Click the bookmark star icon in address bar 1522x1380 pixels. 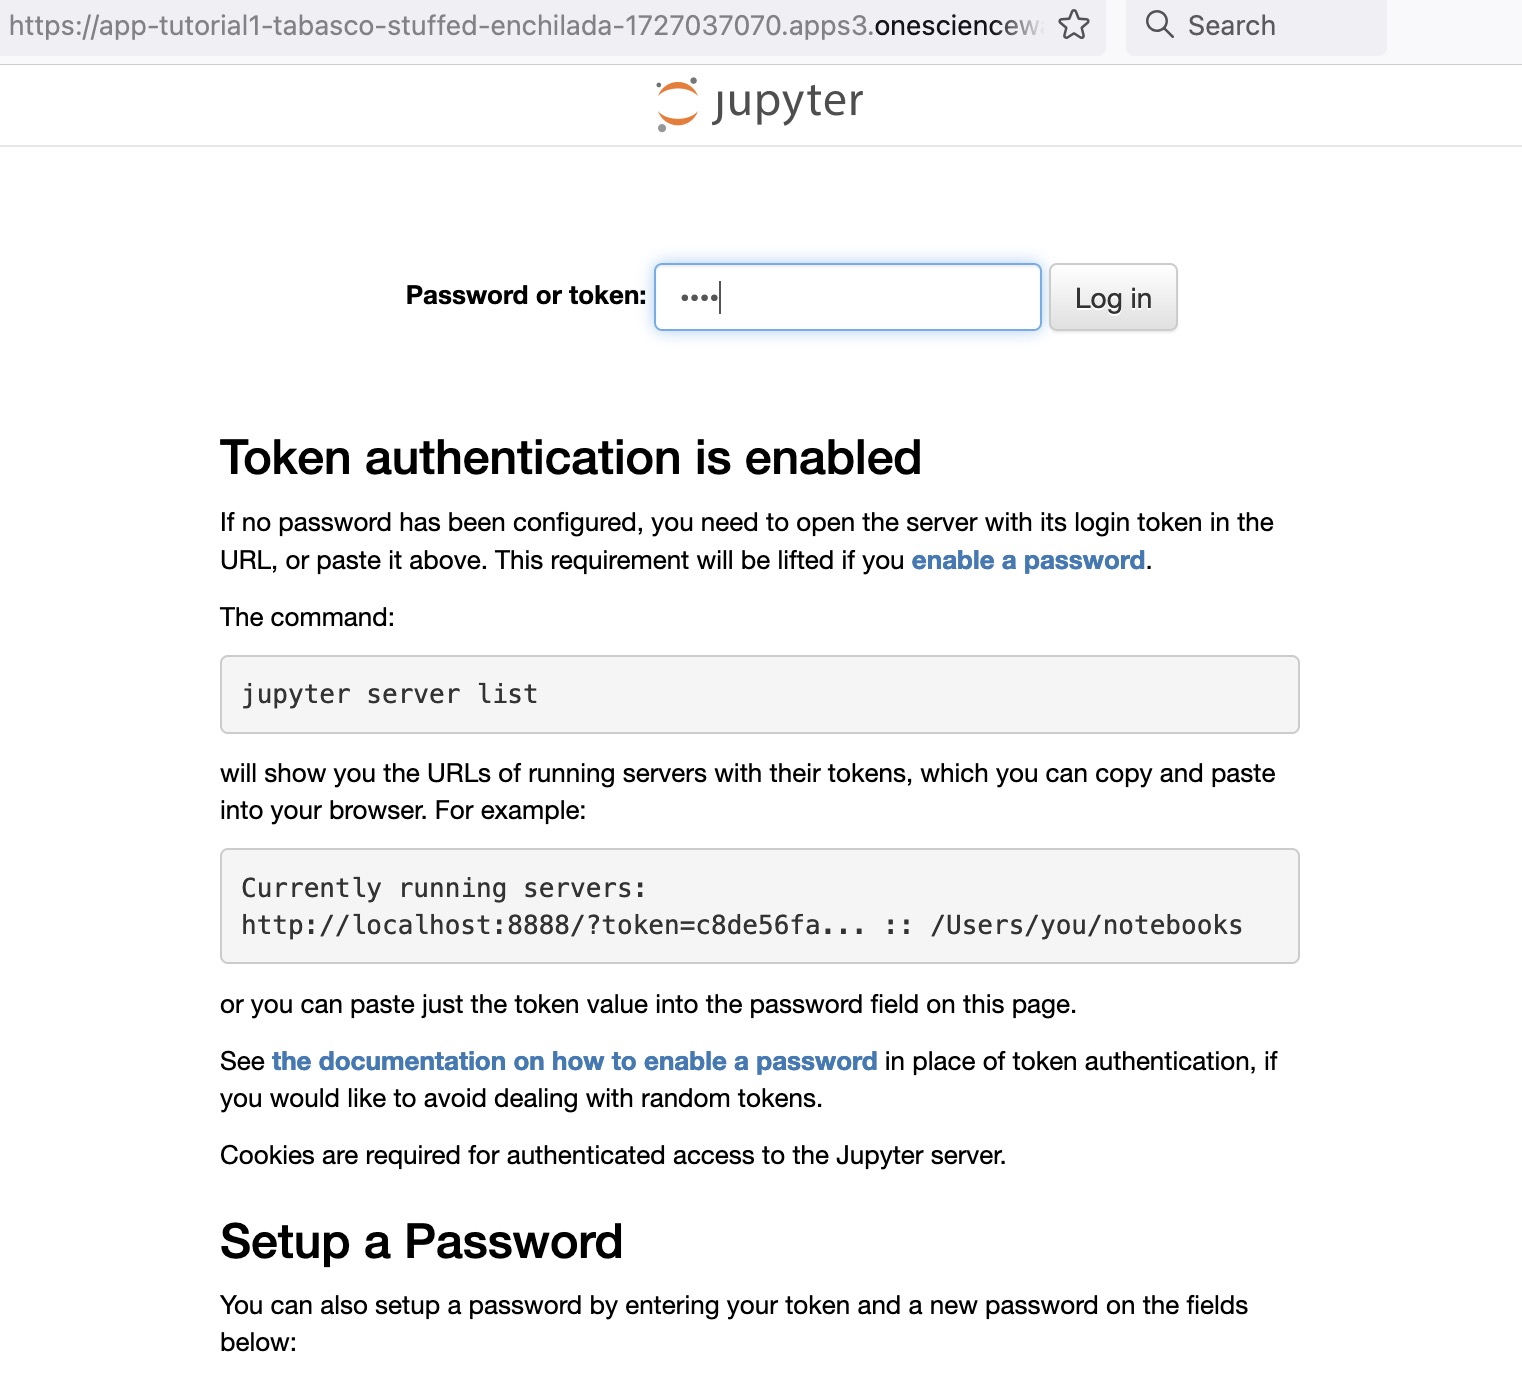pos(1074,25)
